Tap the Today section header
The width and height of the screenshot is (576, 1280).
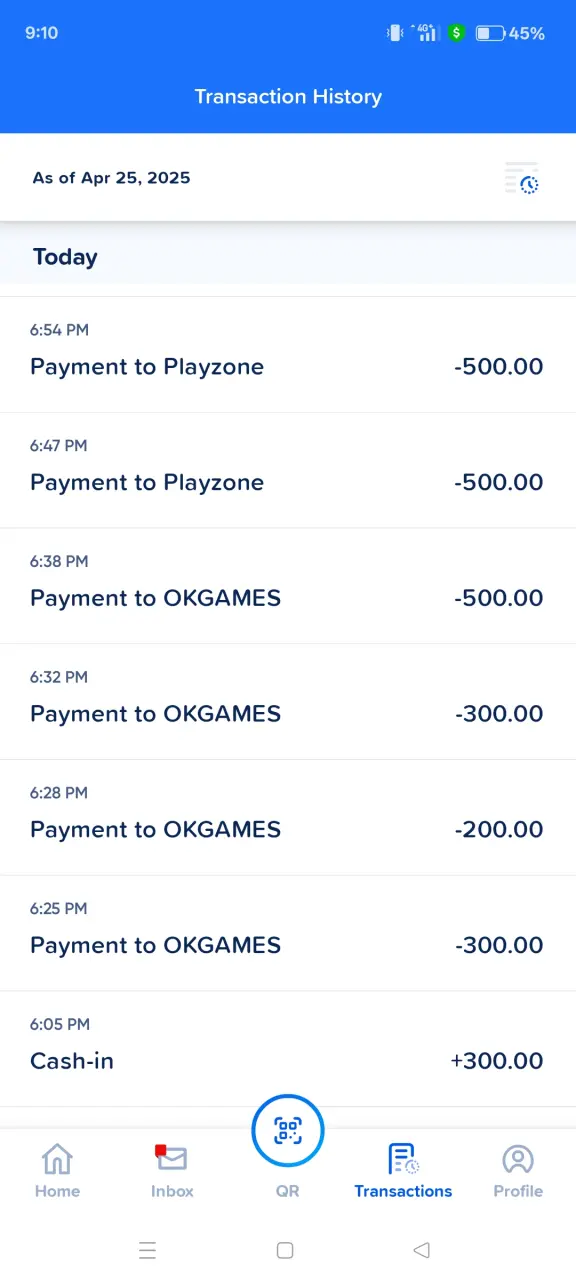(65, 257)
